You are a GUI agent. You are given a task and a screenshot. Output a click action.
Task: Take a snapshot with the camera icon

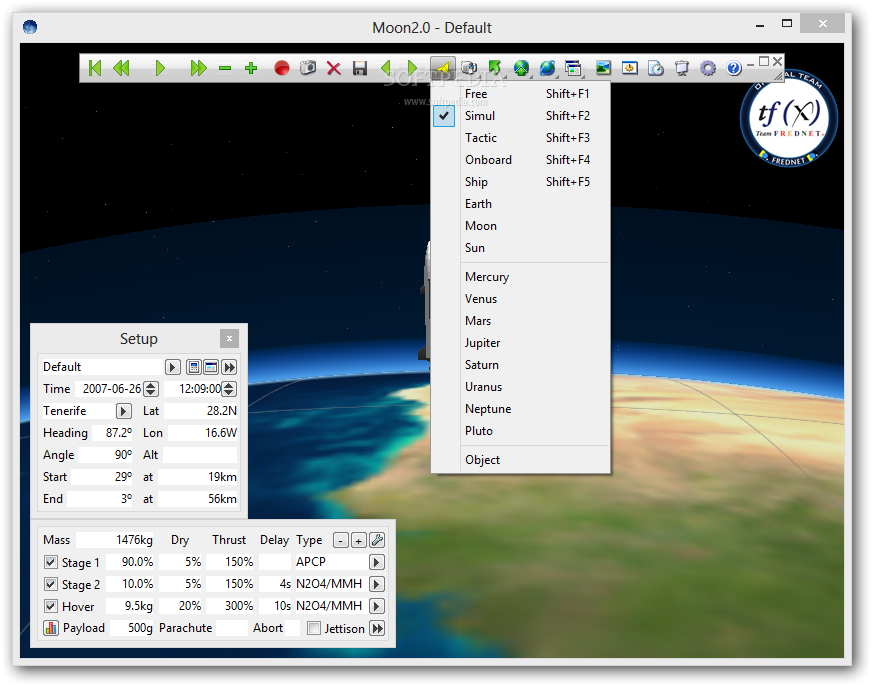point(308,68)
